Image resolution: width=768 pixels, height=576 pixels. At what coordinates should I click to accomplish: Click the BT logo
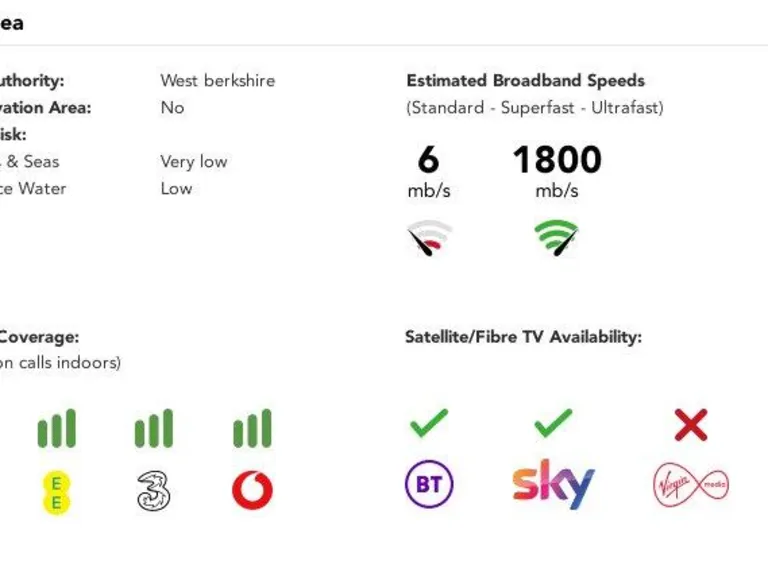(429, 485)
